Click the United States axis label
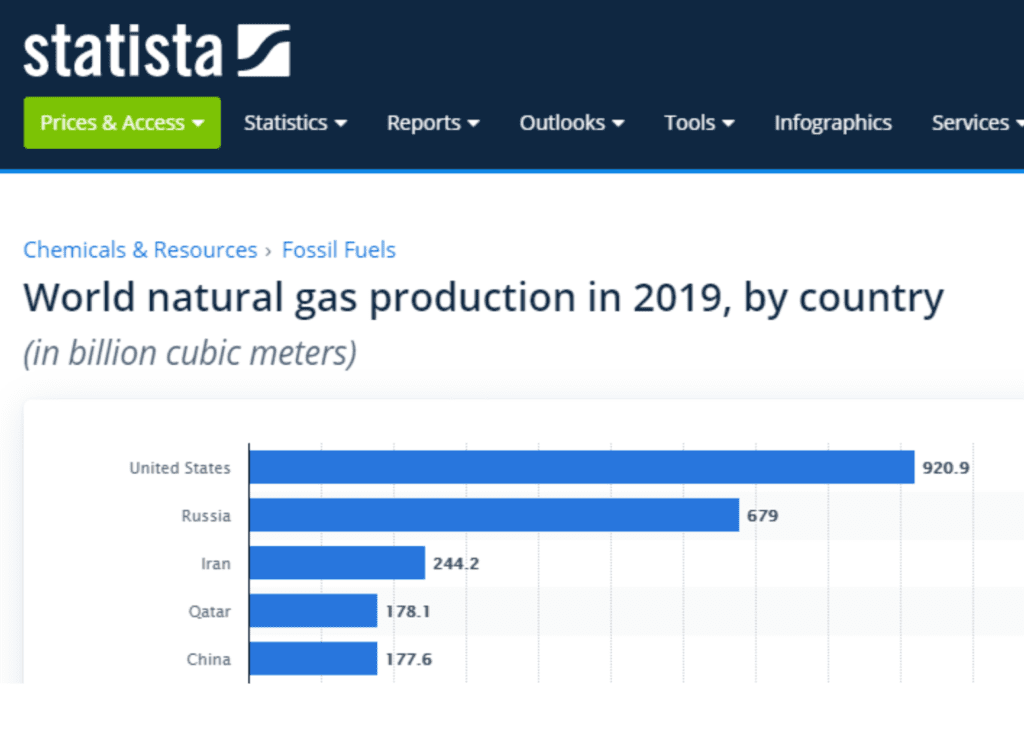The width and height of the screenshot is (1024, 729). (180, 468)
